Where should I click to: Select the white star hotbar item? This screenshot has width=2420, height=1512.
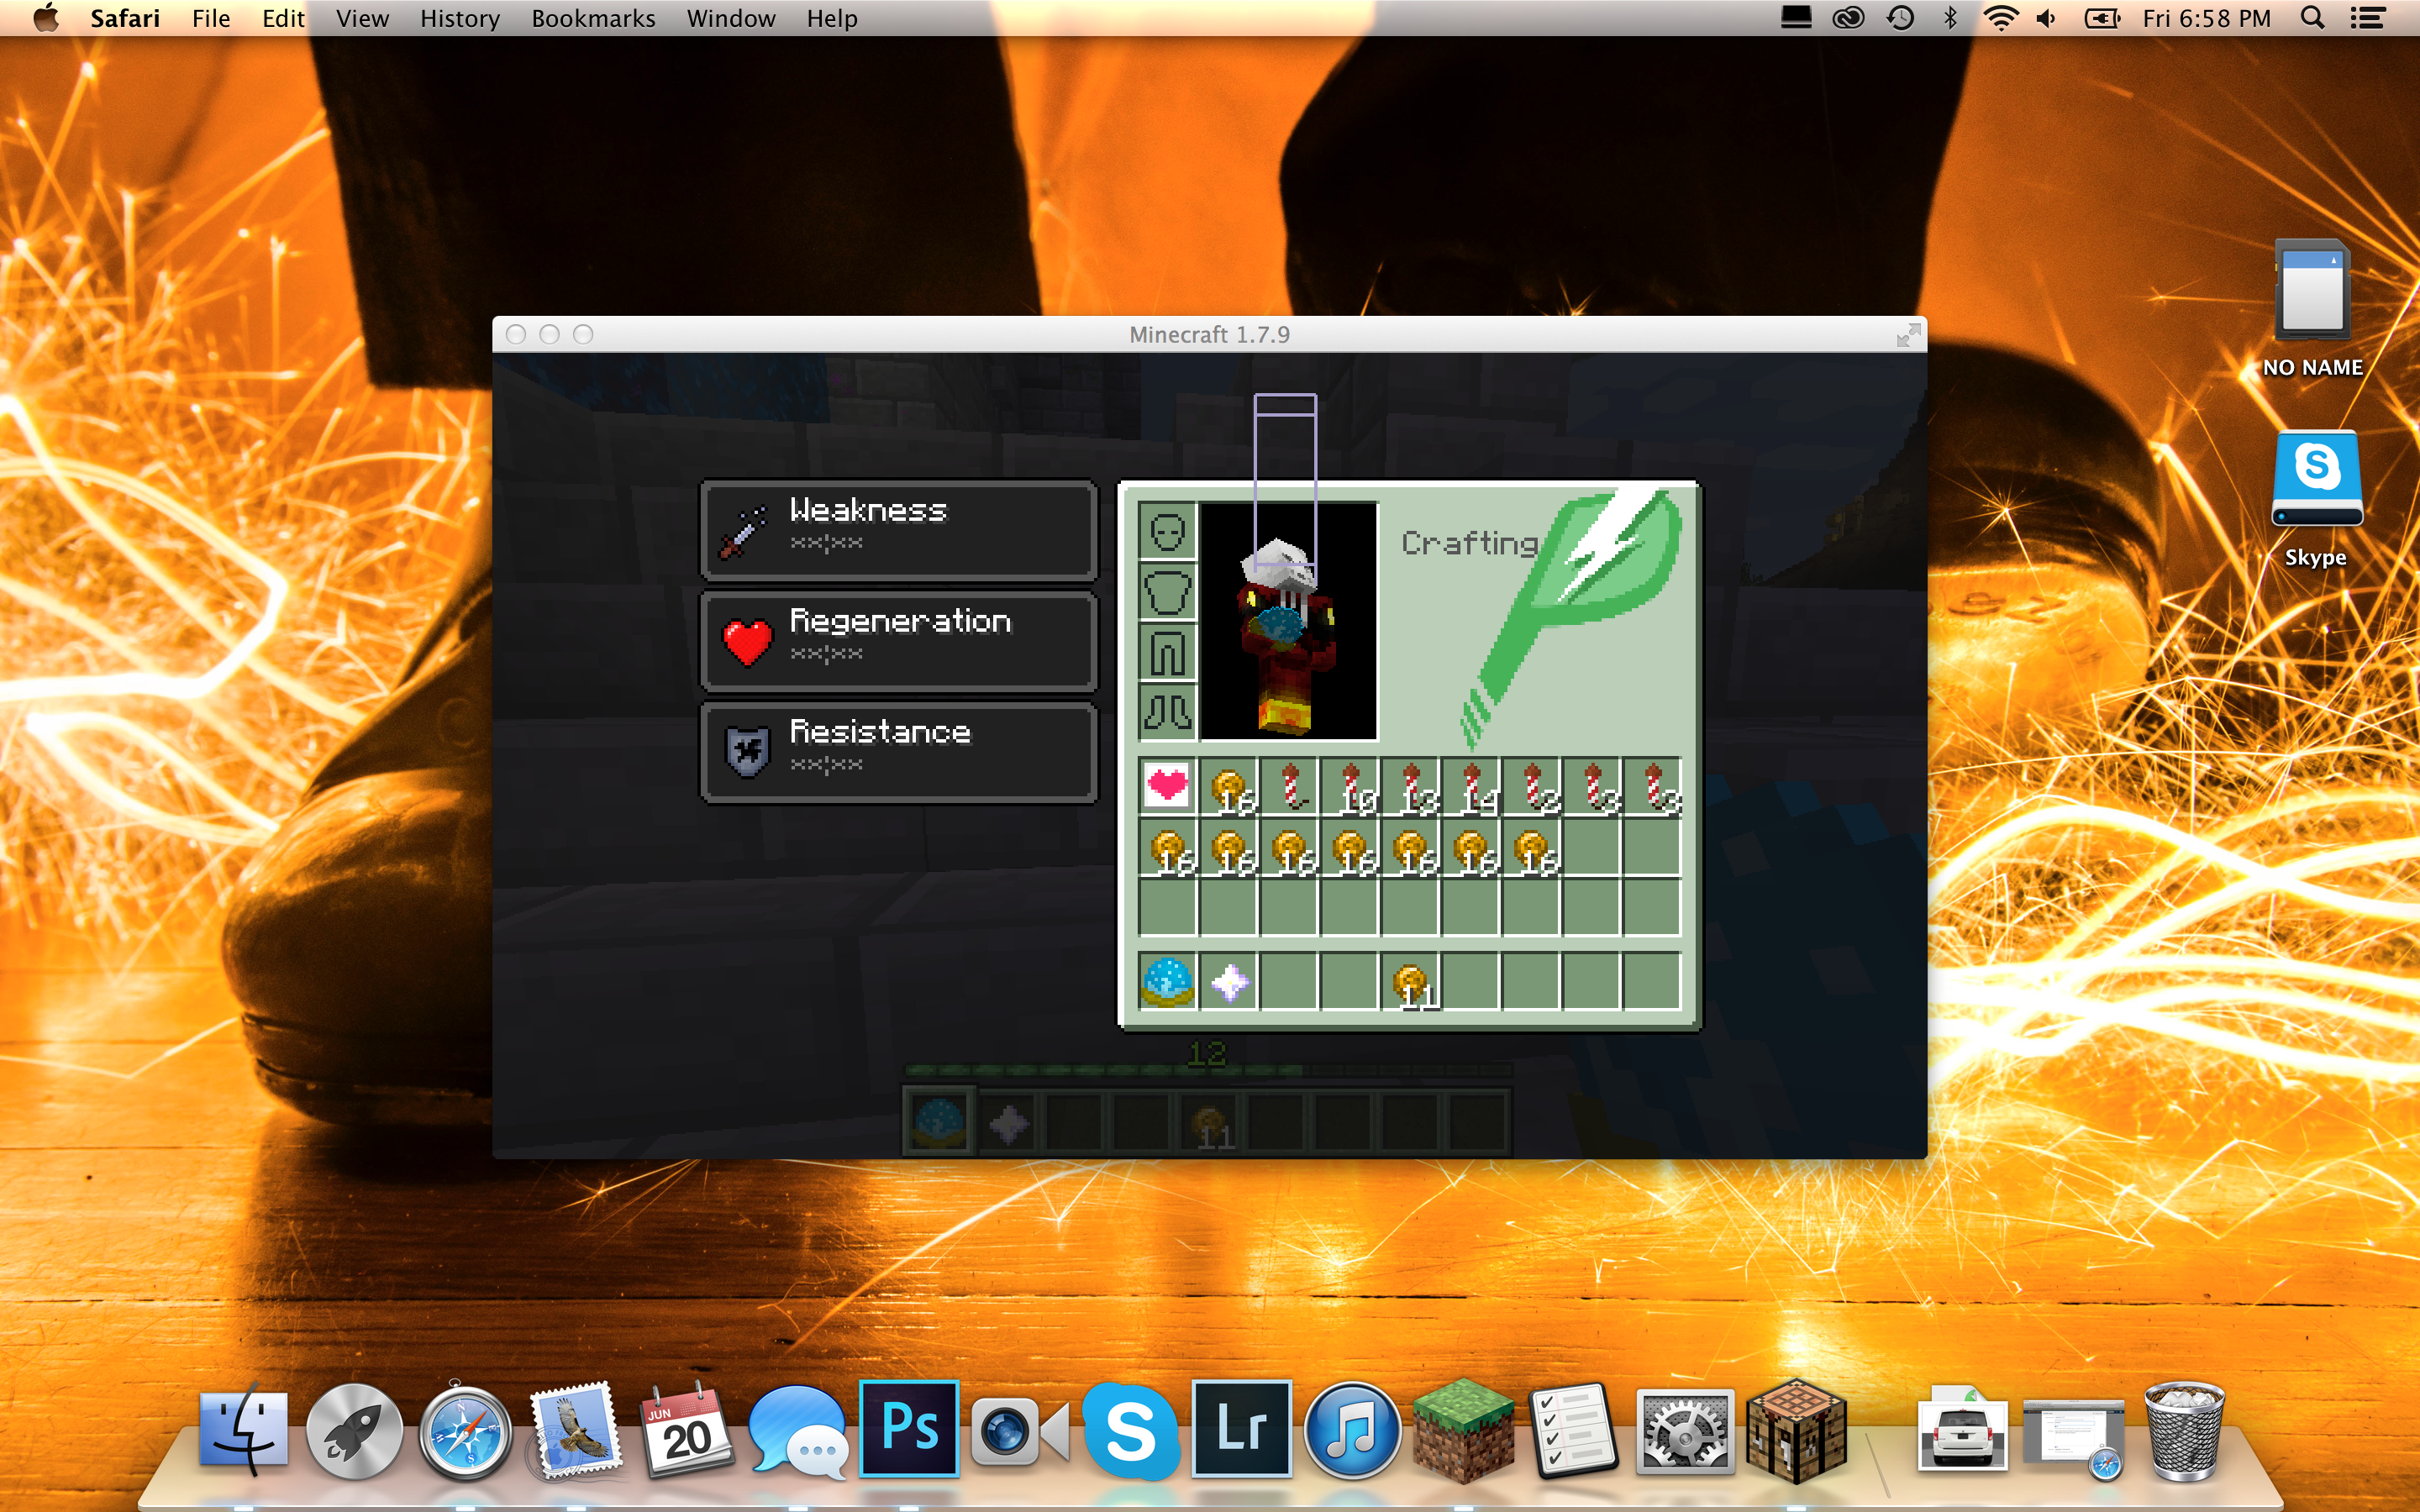(1229, 982)
